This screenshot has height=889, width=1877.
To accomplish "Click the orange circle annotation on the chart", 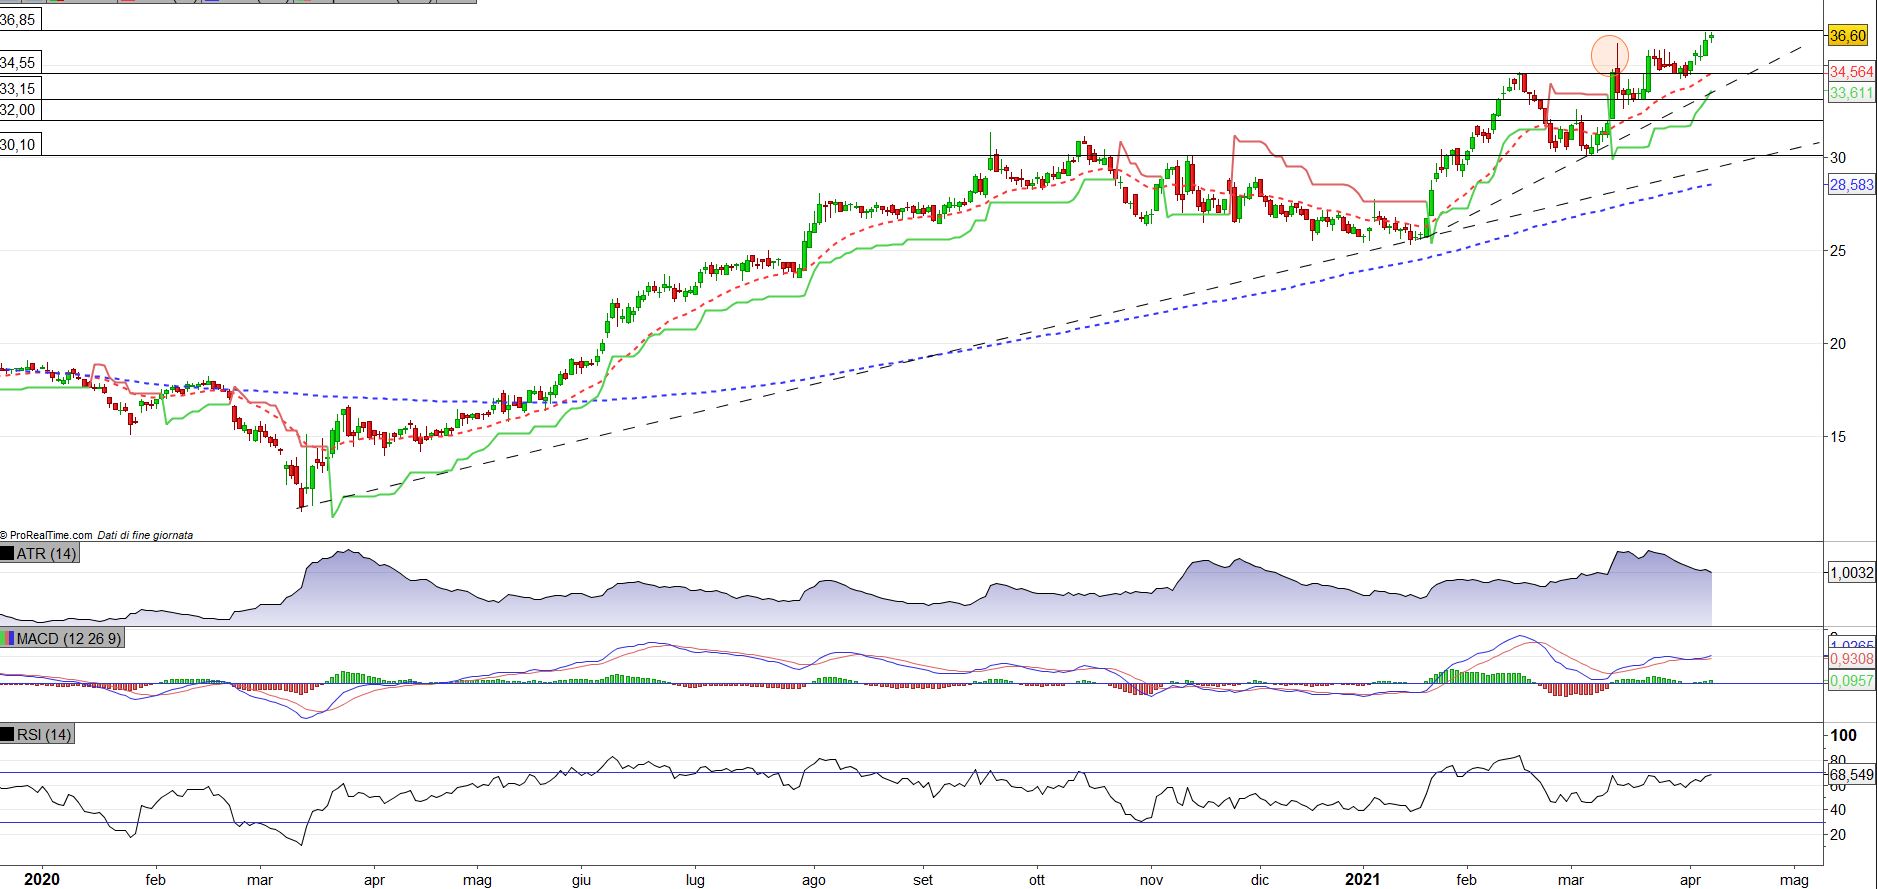I will pyautogui.click(x=1610, y=55).
